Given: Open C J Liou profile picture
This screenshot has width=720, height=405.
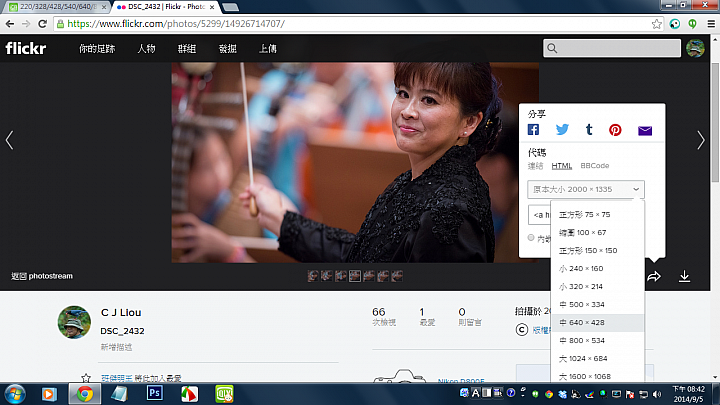Looking at the screenshot, I should pos(74,322).
